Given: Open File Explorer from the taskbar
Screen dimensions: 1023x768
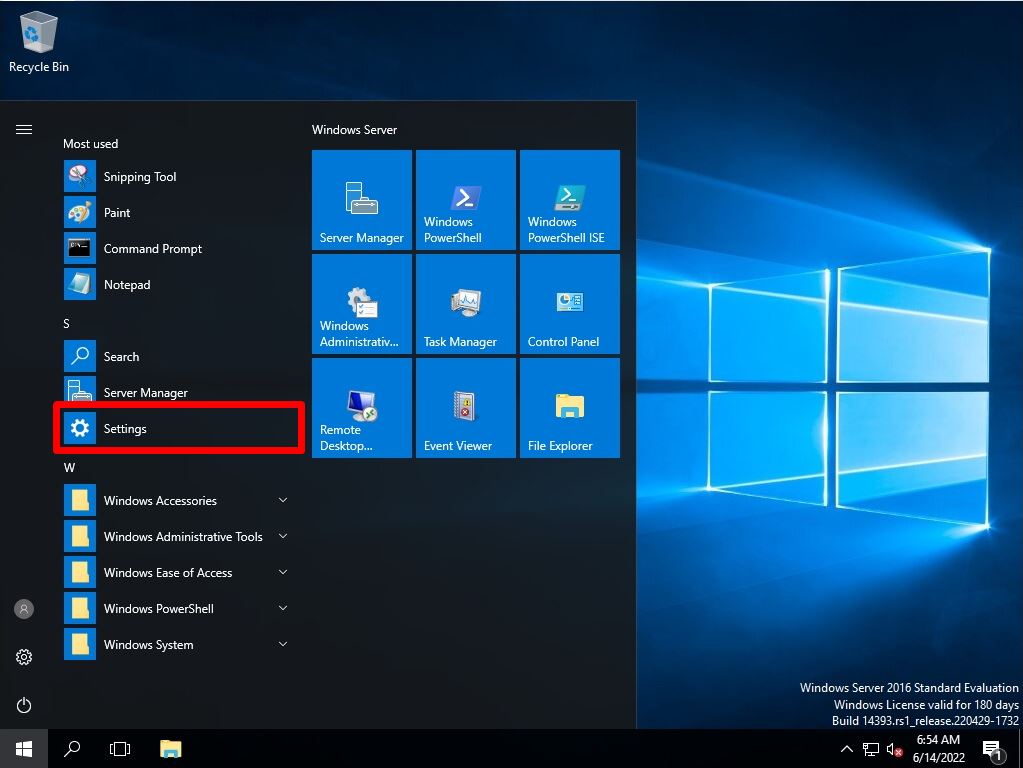Looking at the screenshot, I should tap(170, 749).
